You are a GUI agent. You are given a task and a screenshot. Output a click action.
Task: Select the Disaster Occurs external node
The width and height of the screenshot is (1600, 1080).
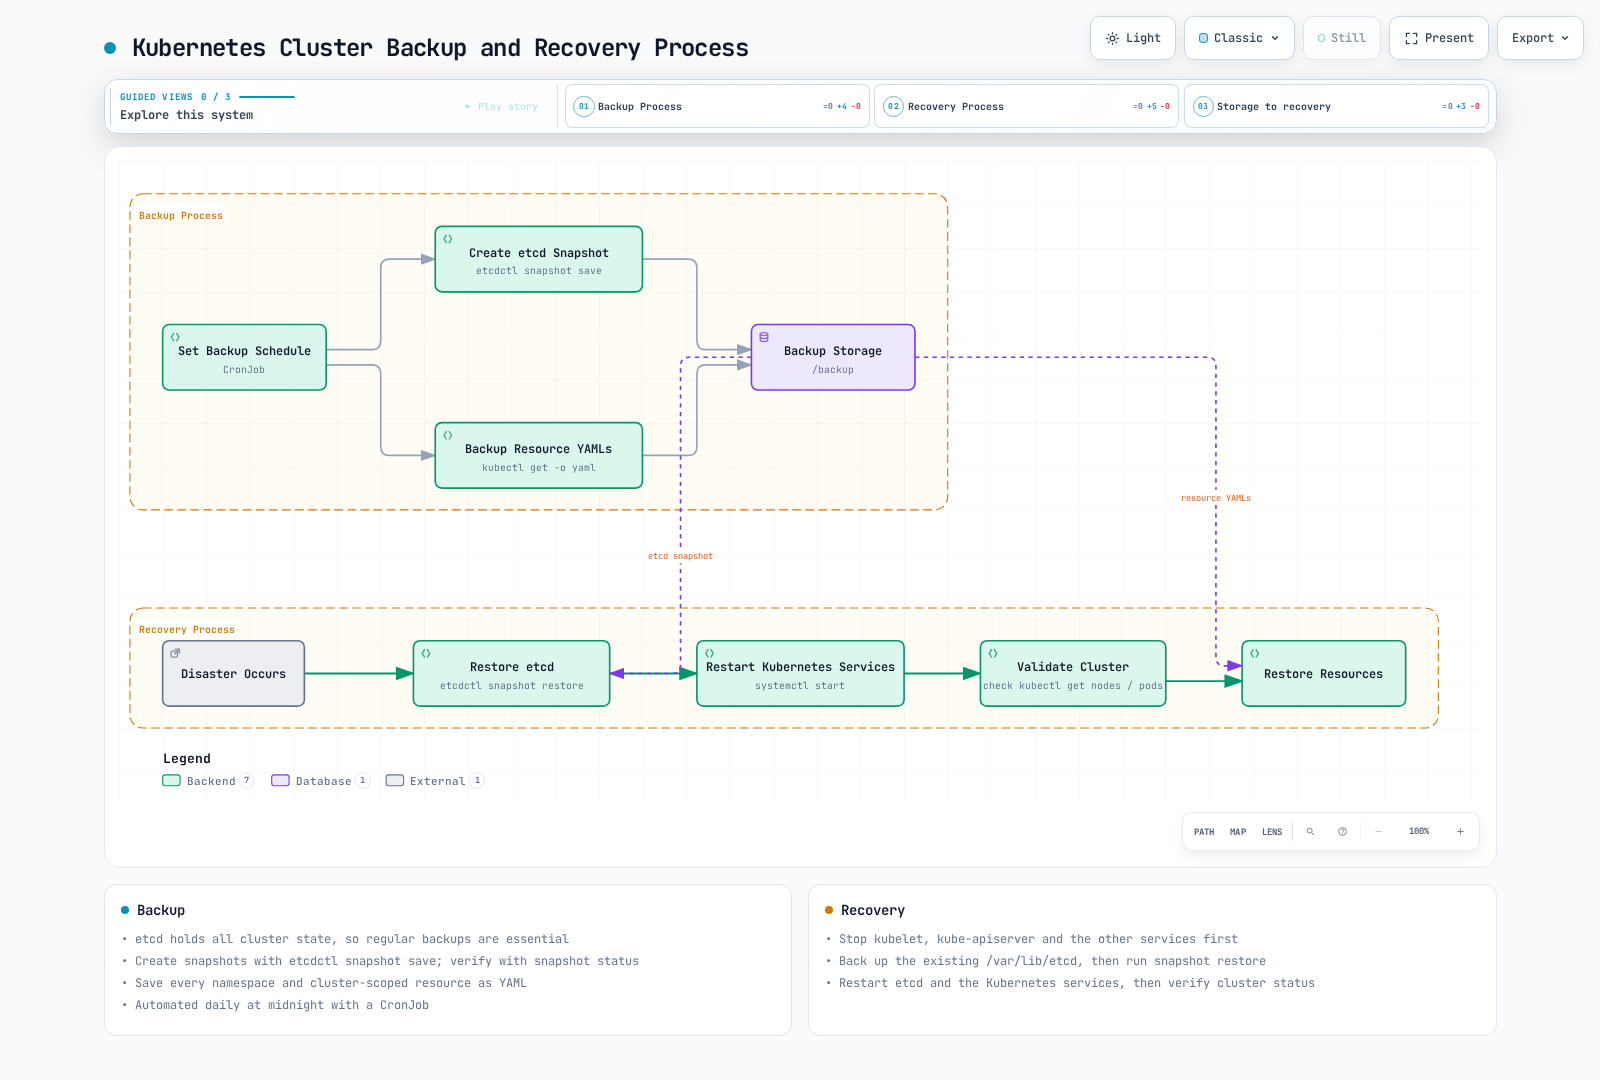233,673
